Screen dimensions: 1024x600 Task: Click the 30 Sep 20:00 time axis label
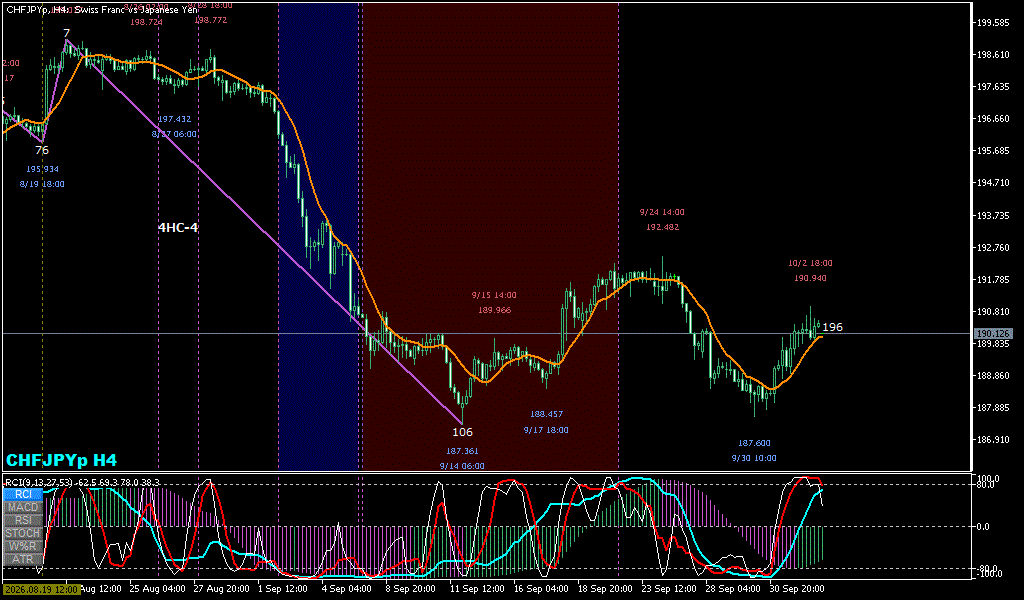[x=797, y=589]
